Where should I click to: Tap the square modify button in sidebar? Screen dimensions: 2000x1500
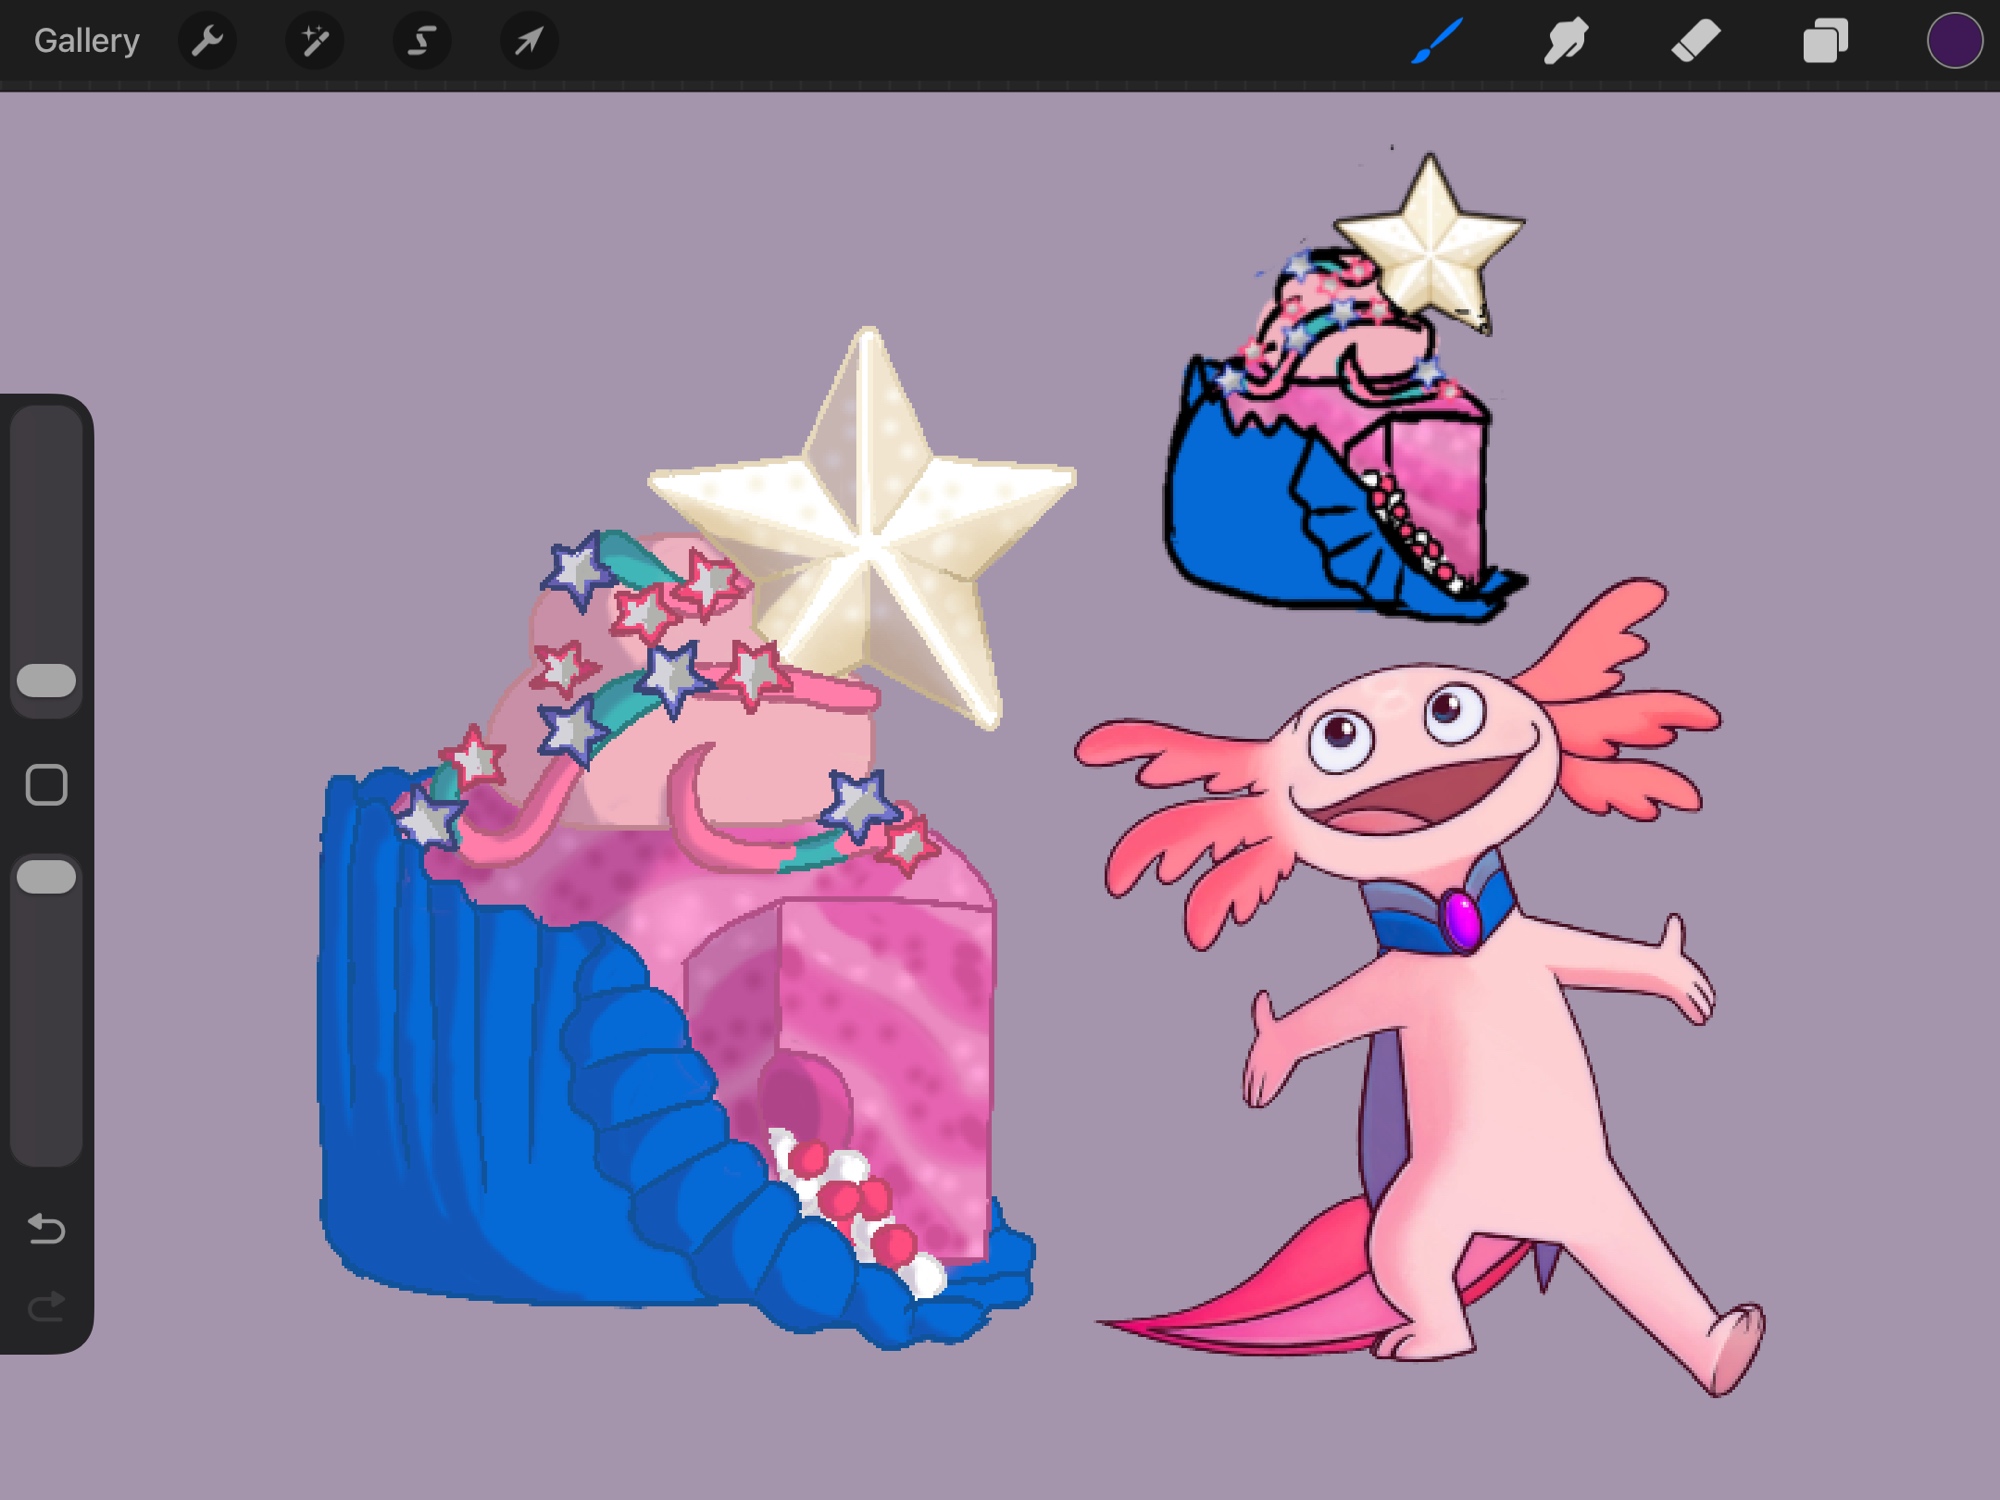[47, 785]
